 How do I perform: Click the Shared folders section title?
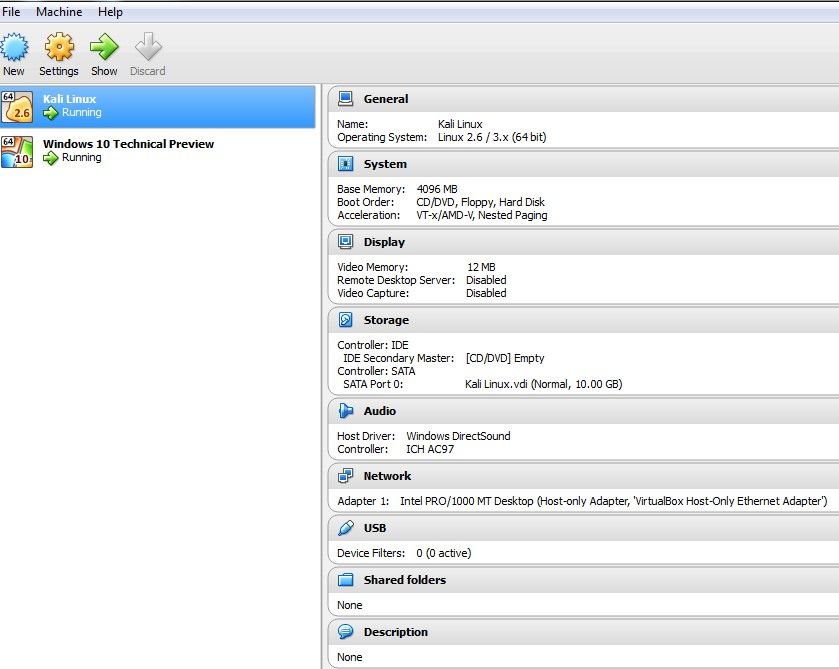405,580
